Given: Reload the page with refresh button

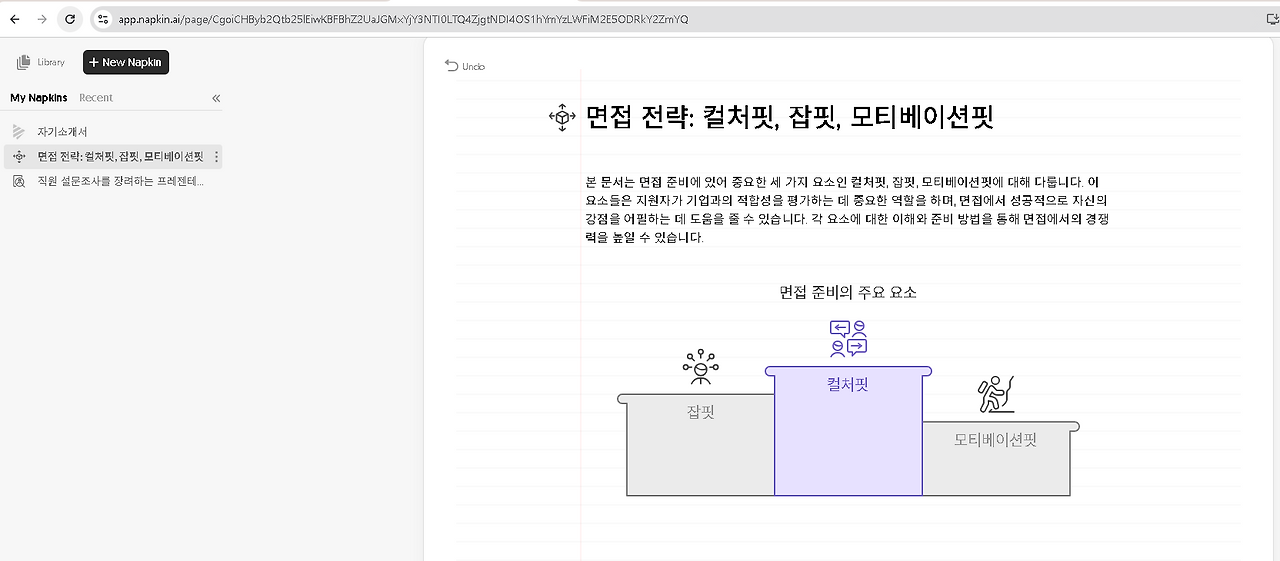Looking at the screenshot, I should coord(70,19).
